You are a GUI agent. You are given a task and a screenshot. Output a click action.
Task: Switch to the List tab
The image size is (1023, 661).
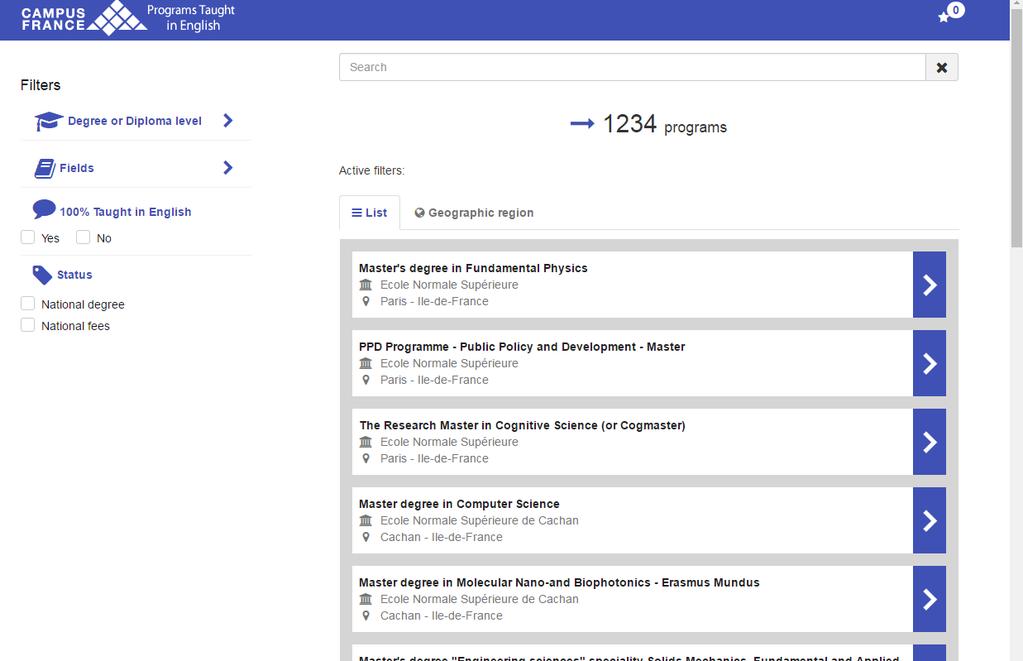(369, 213)
